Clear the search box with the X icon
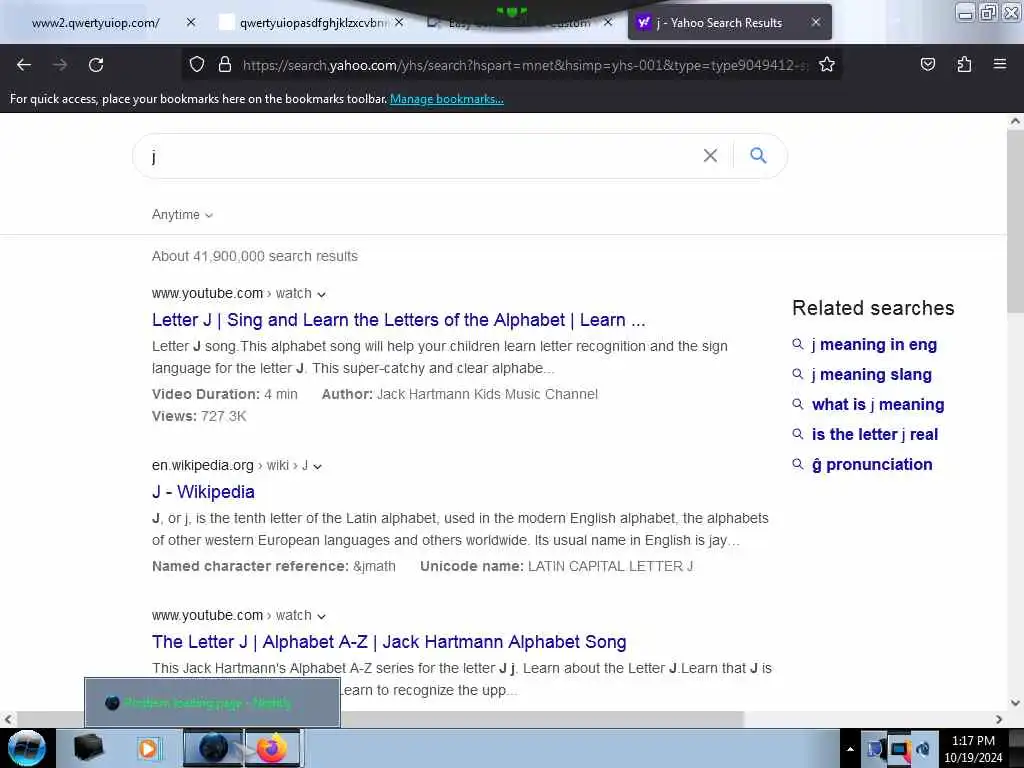Screen dimensions: 1024x768 pos(710,155)
